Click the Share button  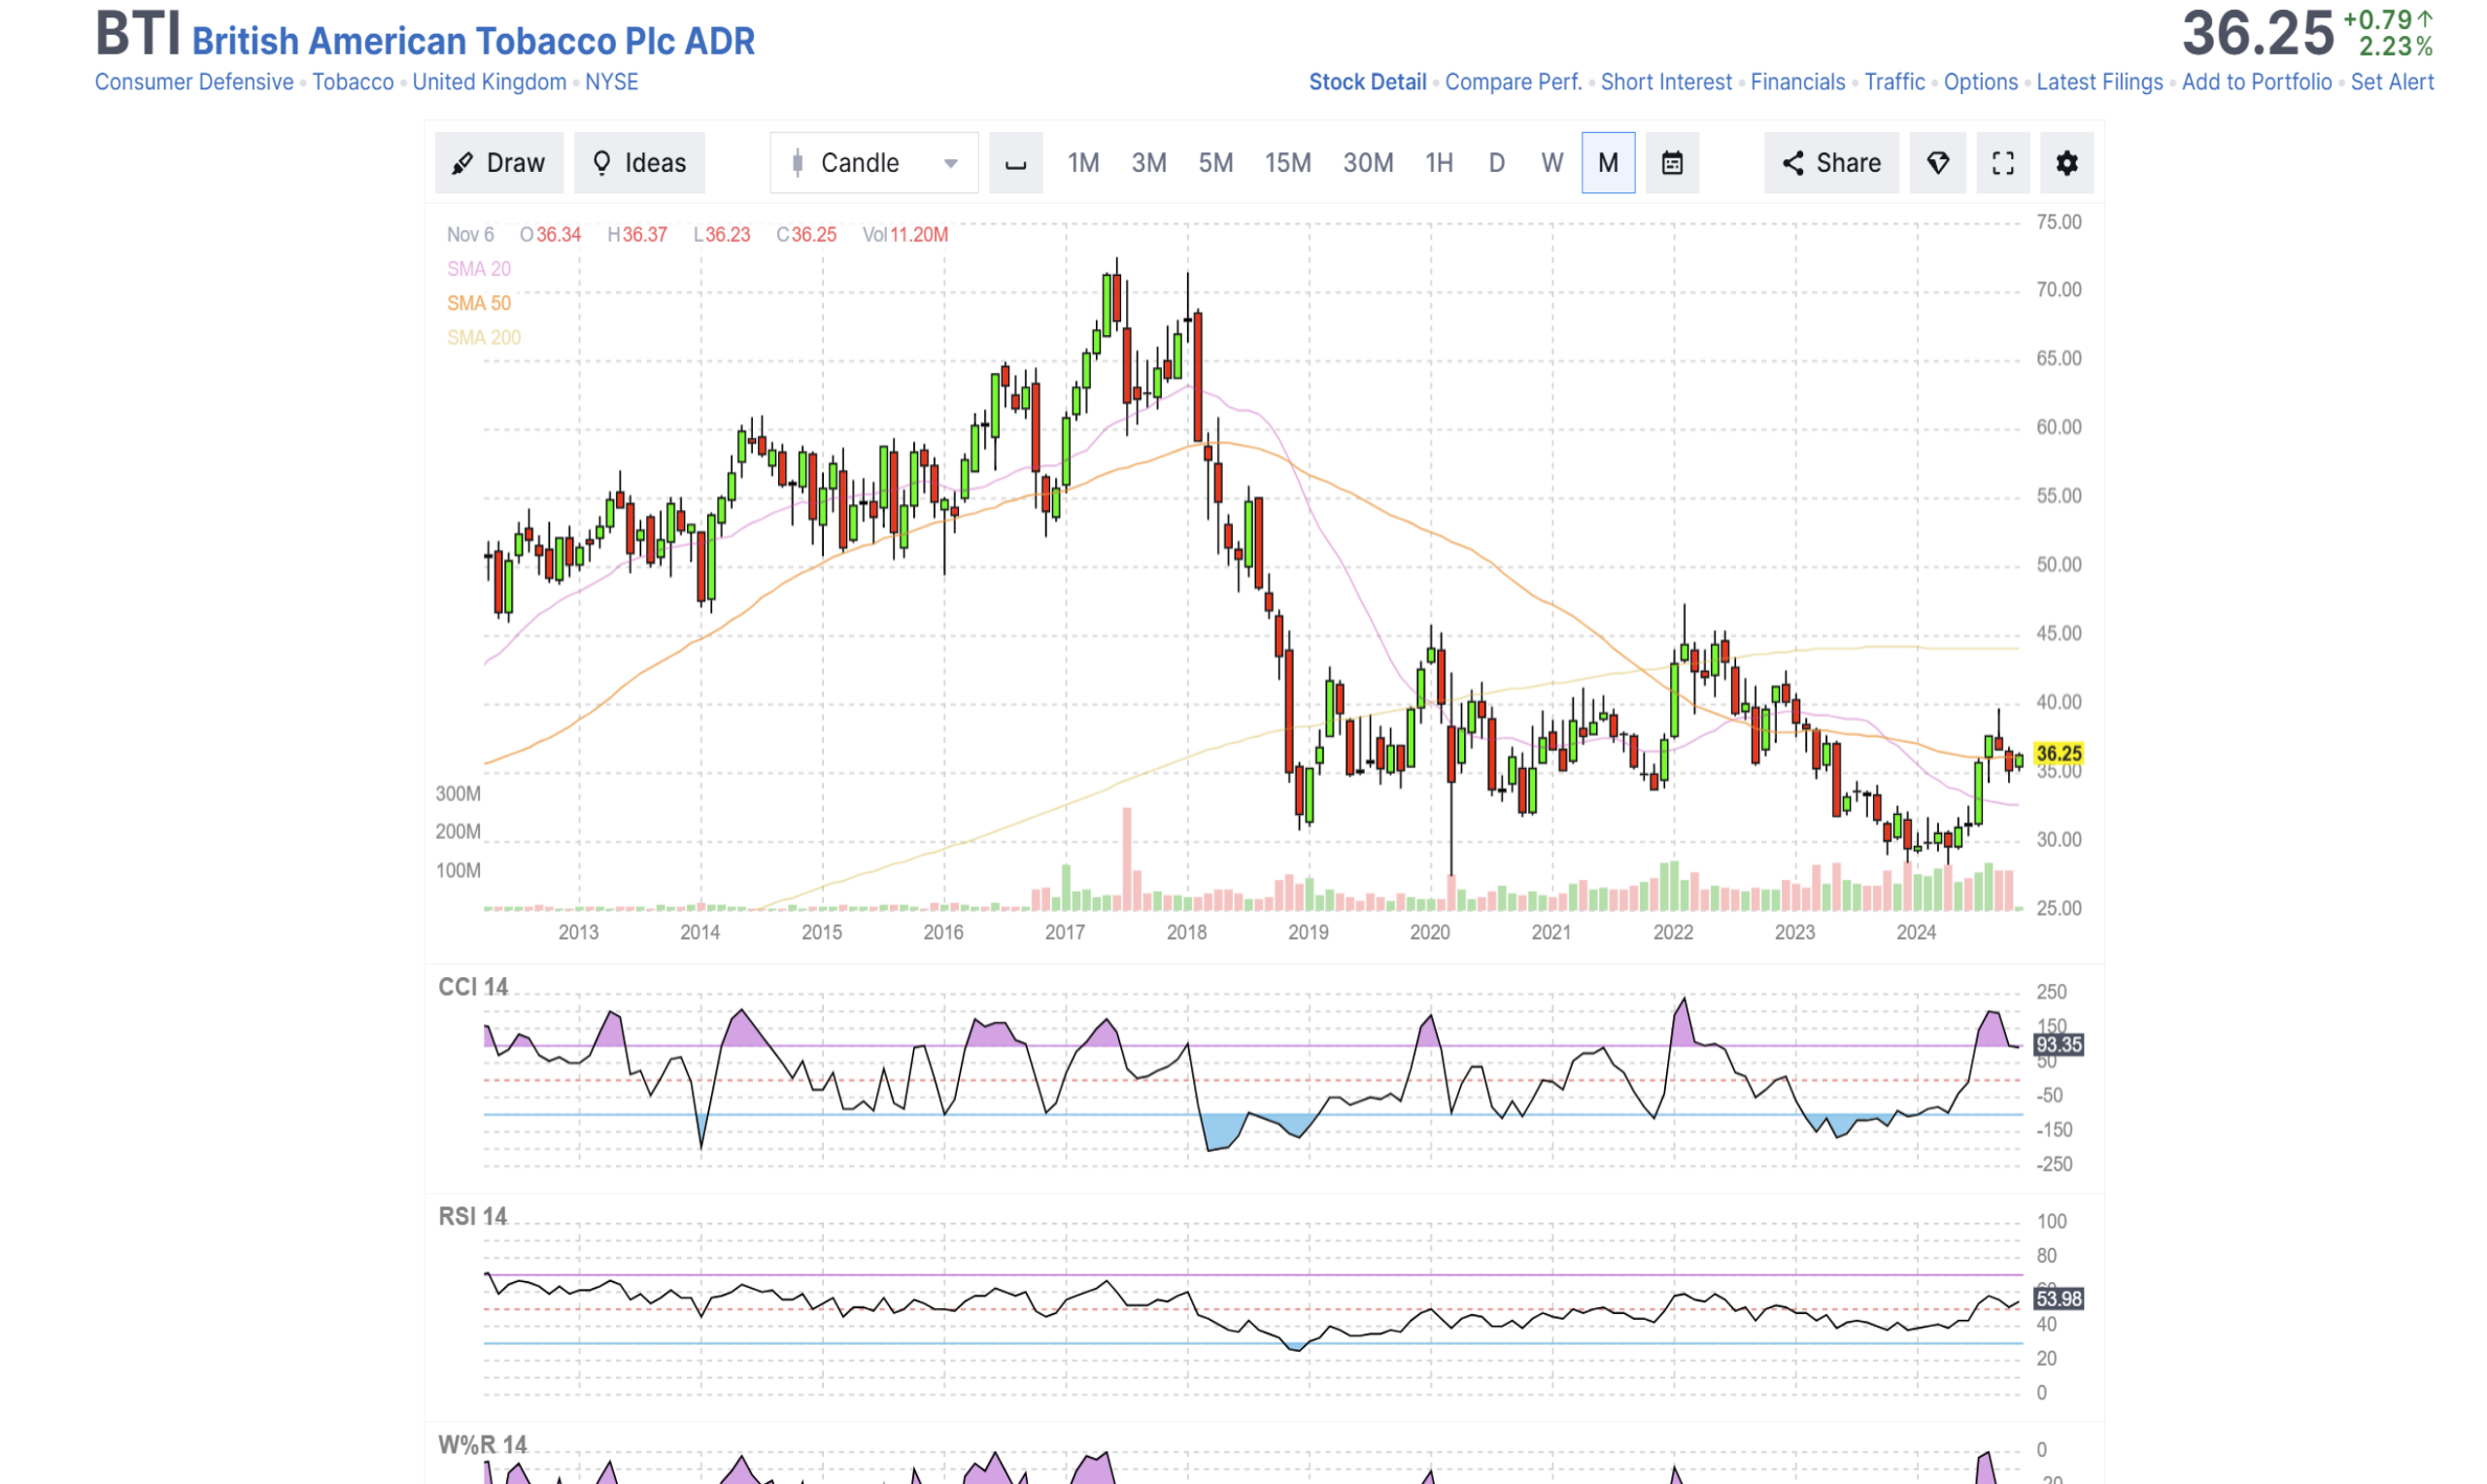pos(1831,163)
